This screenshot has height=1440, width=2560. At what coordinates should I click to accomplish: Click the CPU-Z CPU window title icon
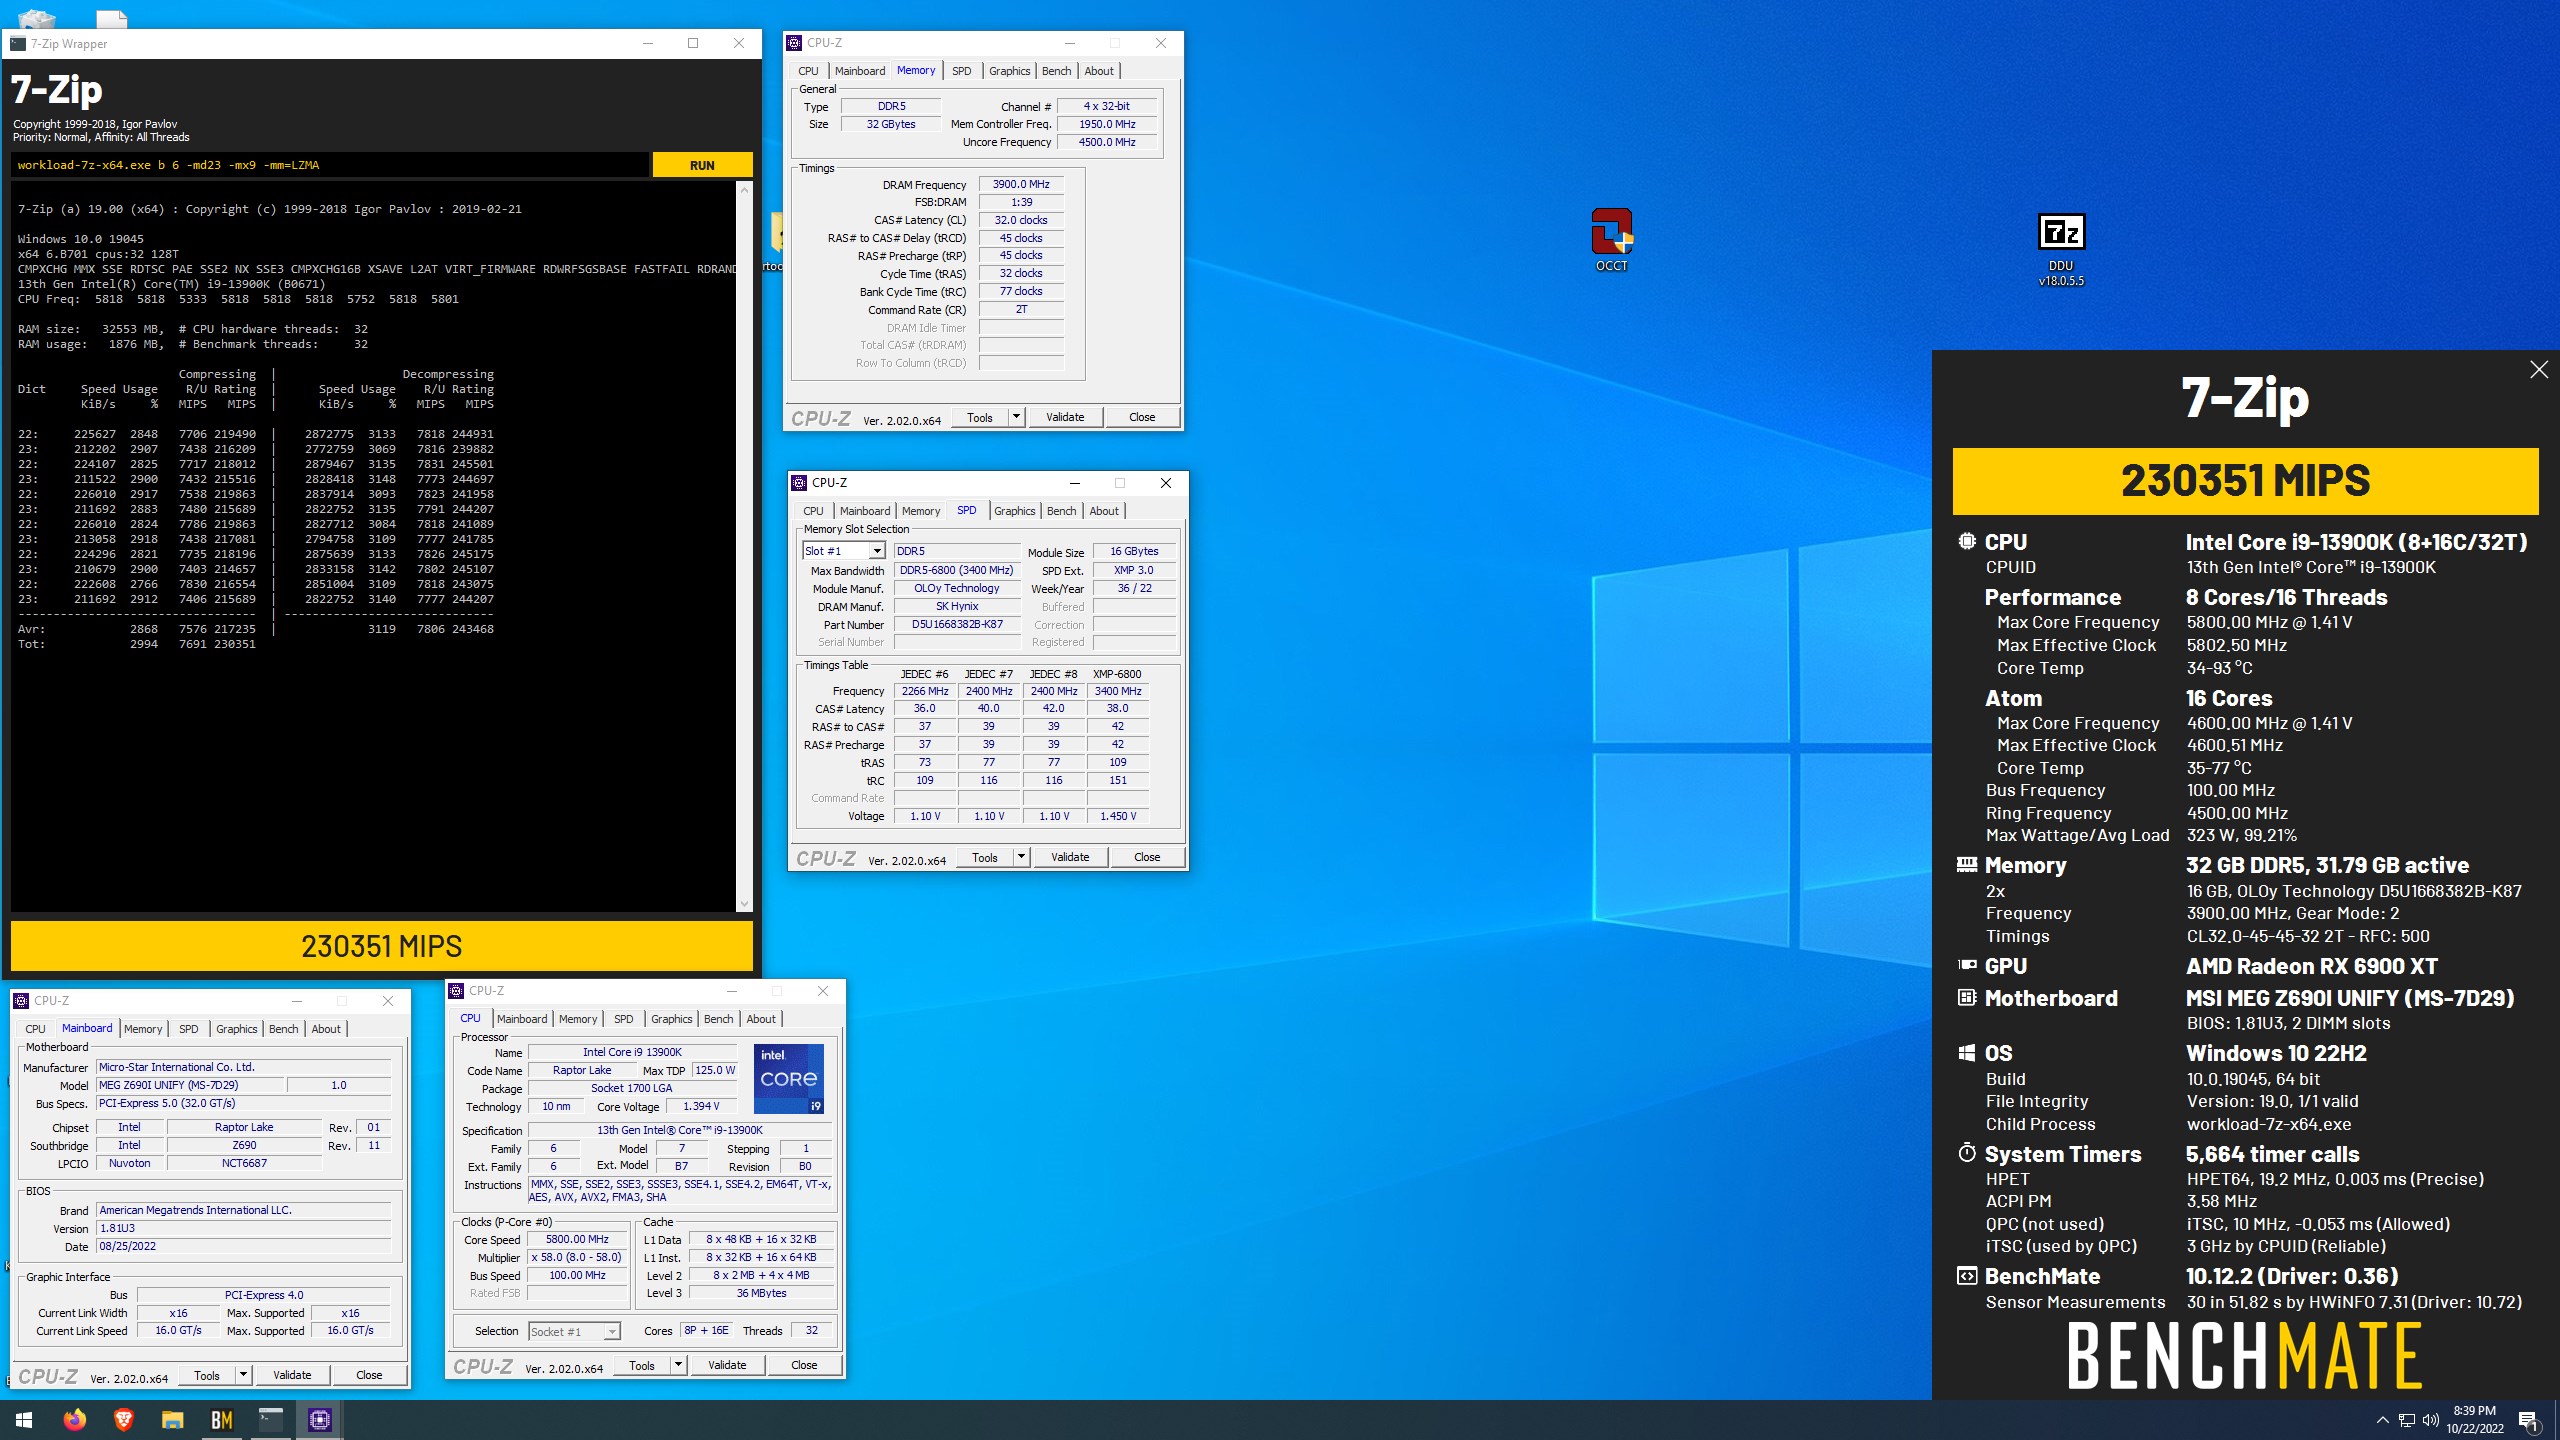click(x=456, y=991)
